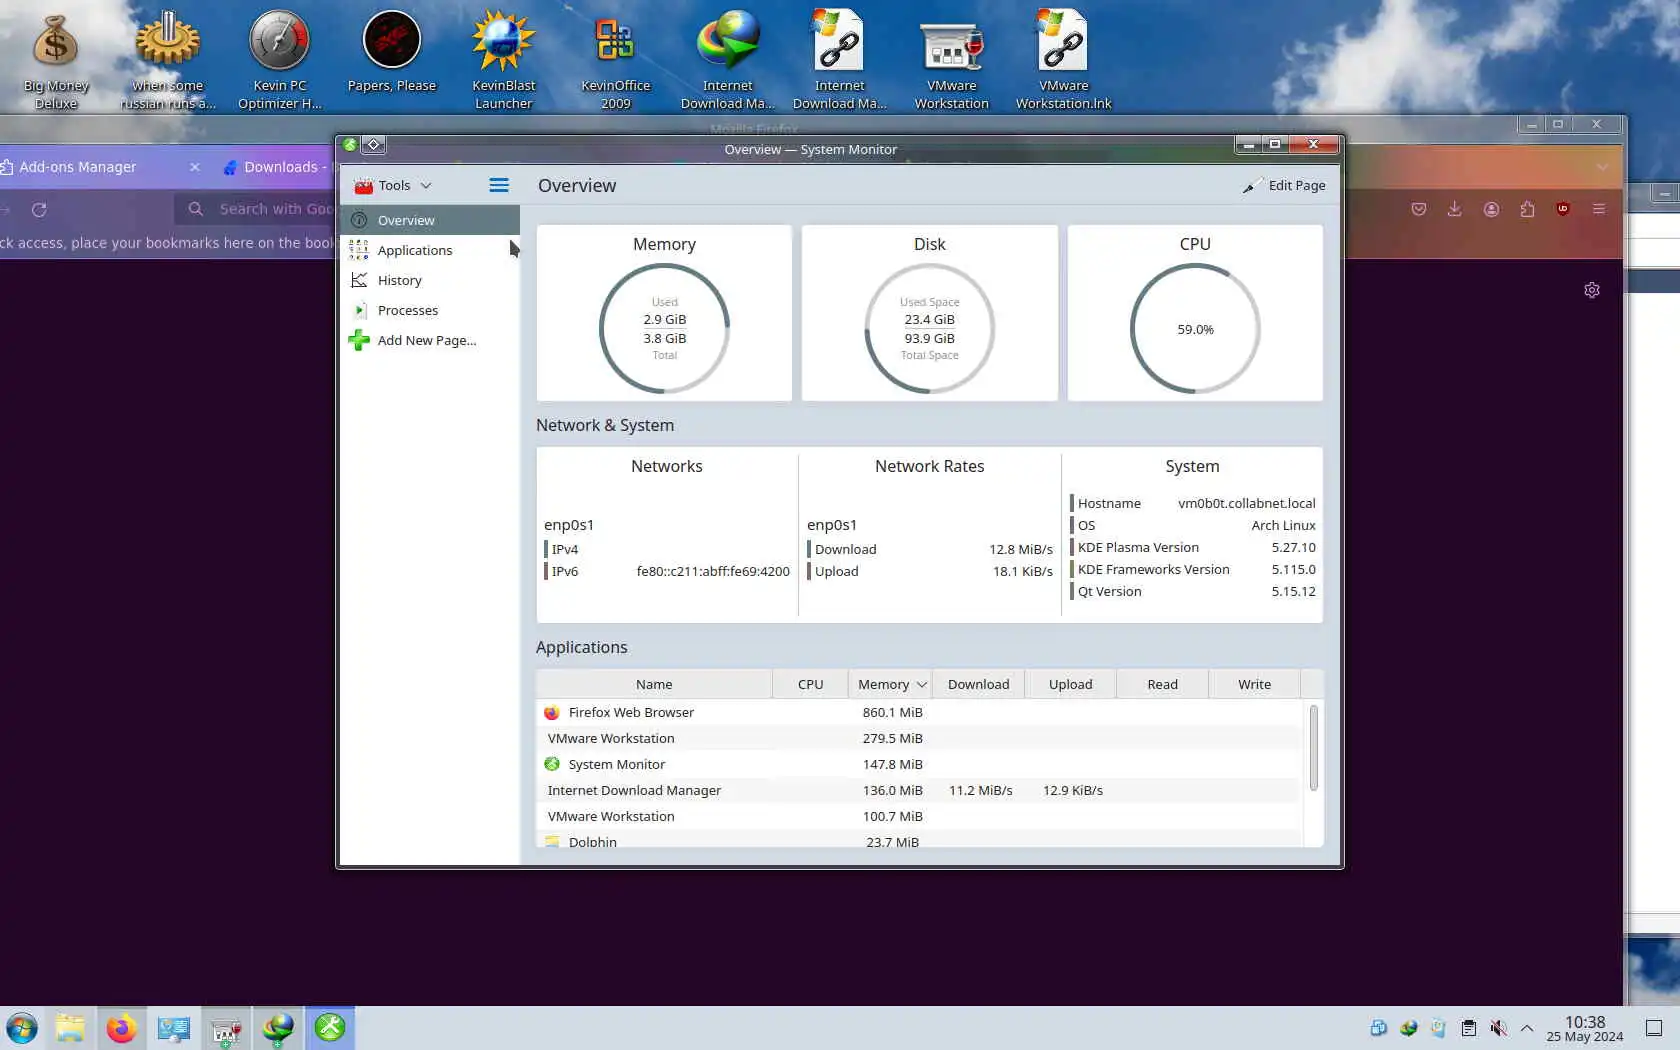The height and width of the screenshot is (1050, 1680).
Task: Click Internet Download Manager on the taskbar
Action: pos(277,1028)
